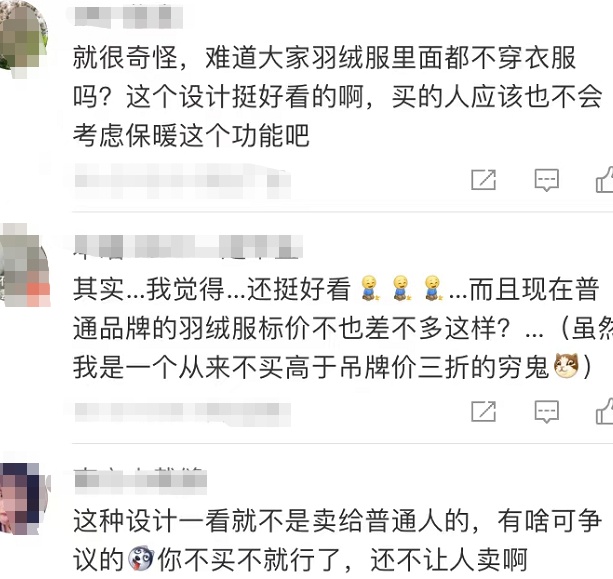The height and width of the screenshot is (579, 613).
Task: Open replies on the 考虑保暖这个功能吧 comment
Action: click(x=547, y=180)
